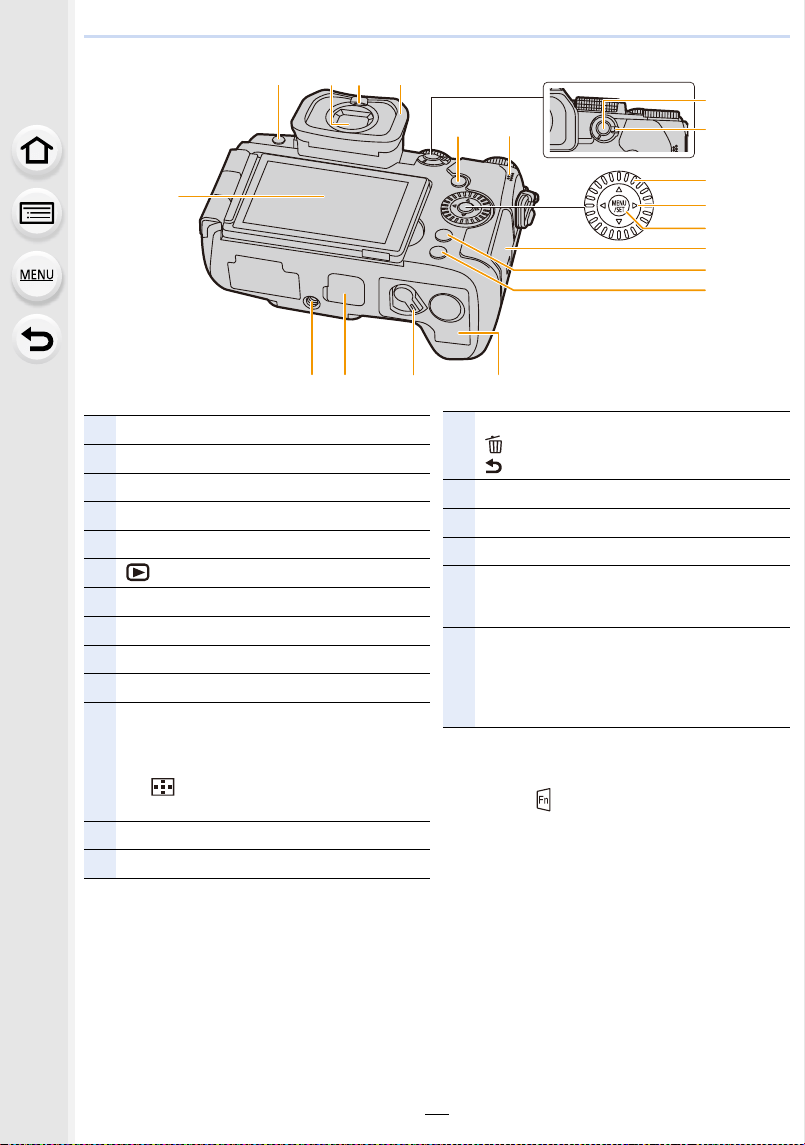This screenshot has width=805, height=1145.
Task: Click the Home icon in the sidebar
Action: pyautogui.click(x=37, y=151)
